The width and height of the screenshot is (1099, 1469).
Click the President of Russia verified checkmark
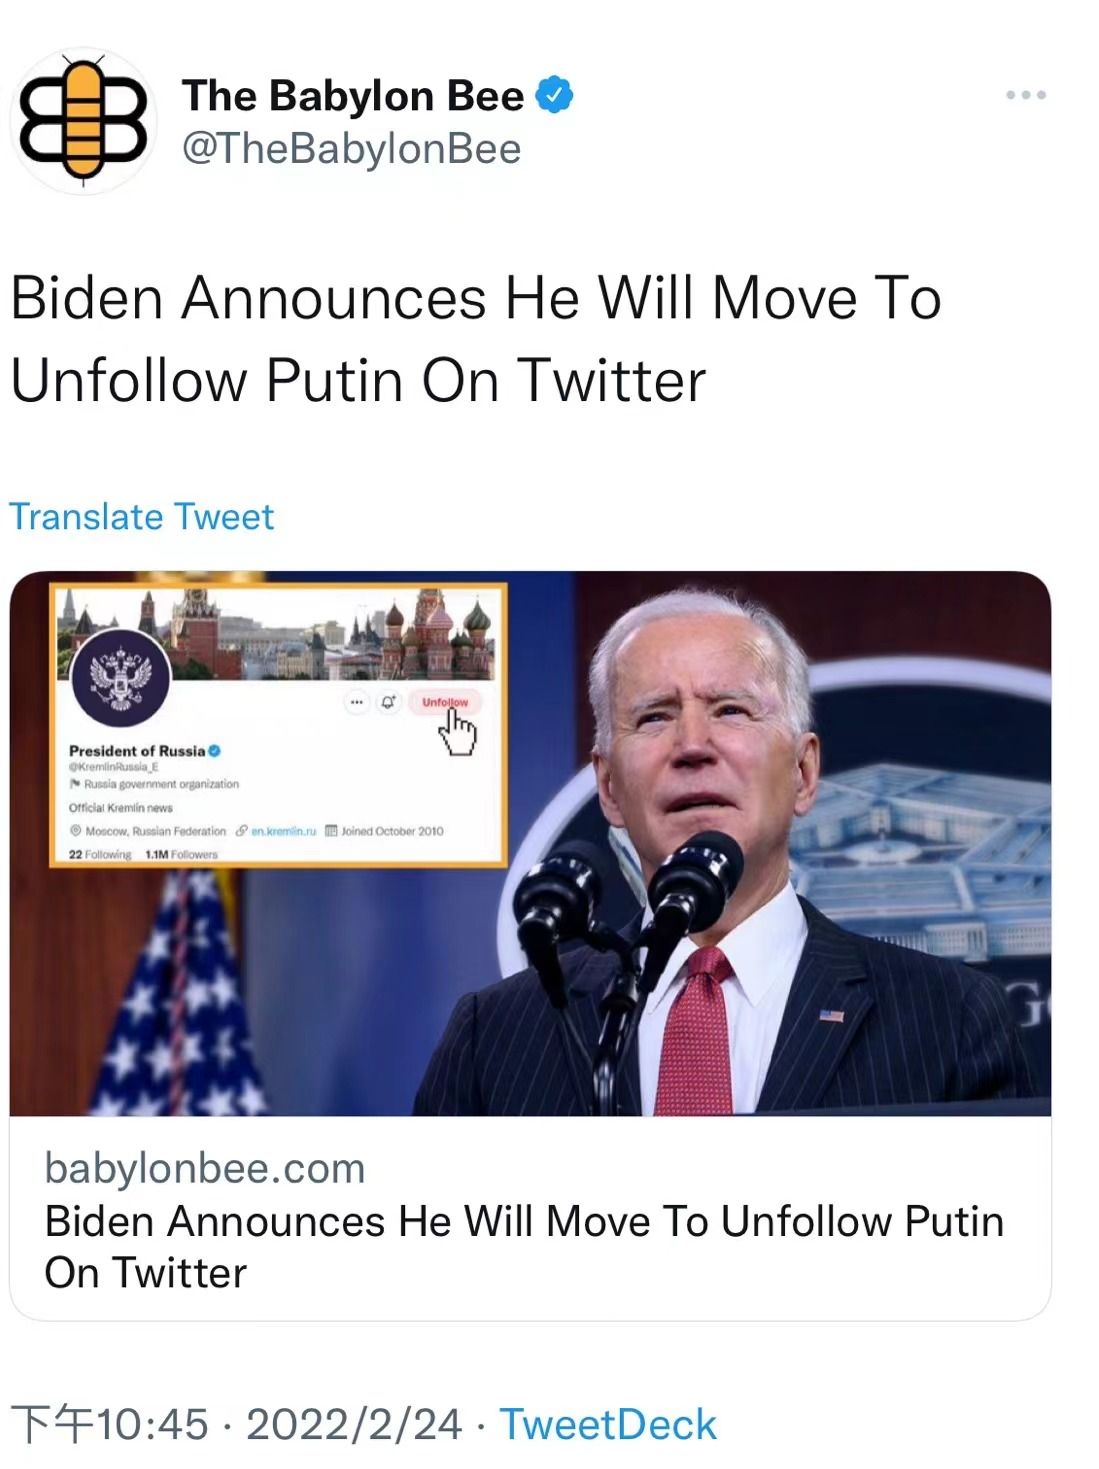[x=214, y=751]
